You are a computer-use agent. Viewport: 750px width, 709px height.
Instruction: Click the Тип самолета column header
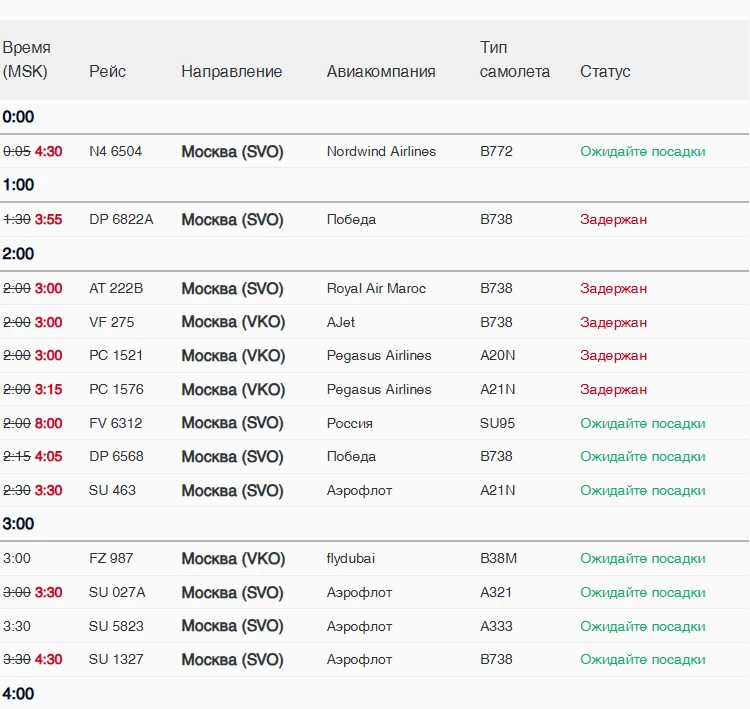[515, 59]
